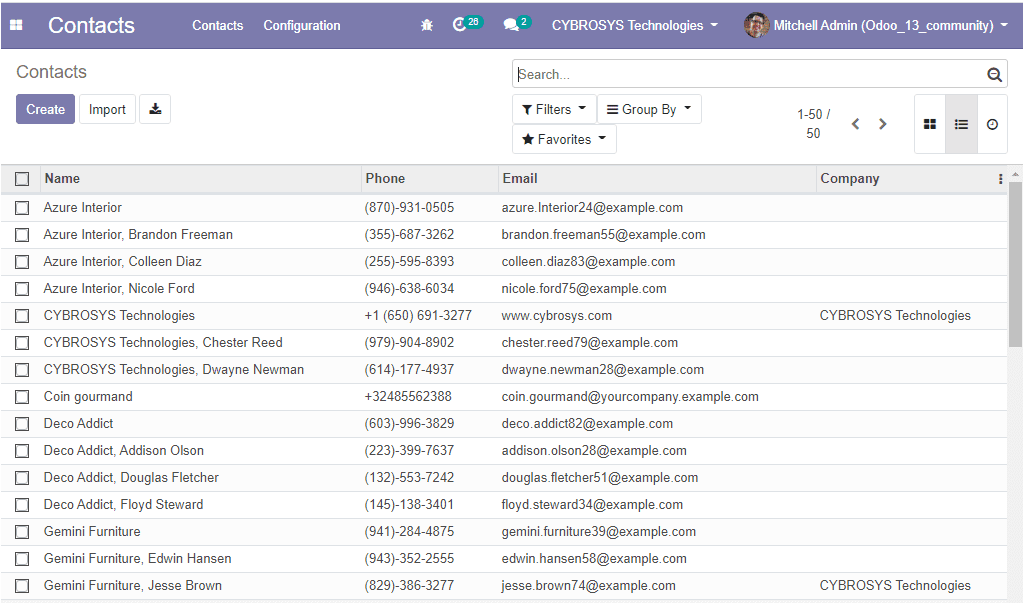Switch to Kanban view icon
Image resolution: width=1024 pixels, height=604 pixels.
pos(930,124)
